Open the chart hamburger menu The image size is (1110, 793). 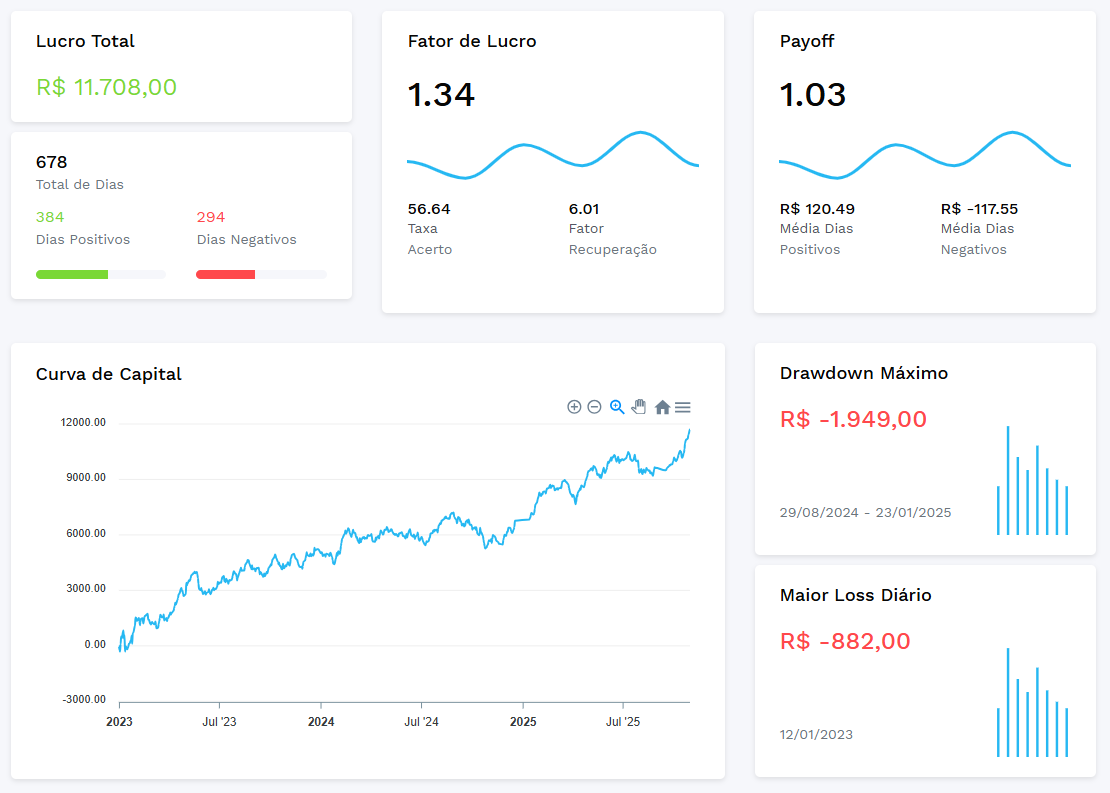coord(683,407)
